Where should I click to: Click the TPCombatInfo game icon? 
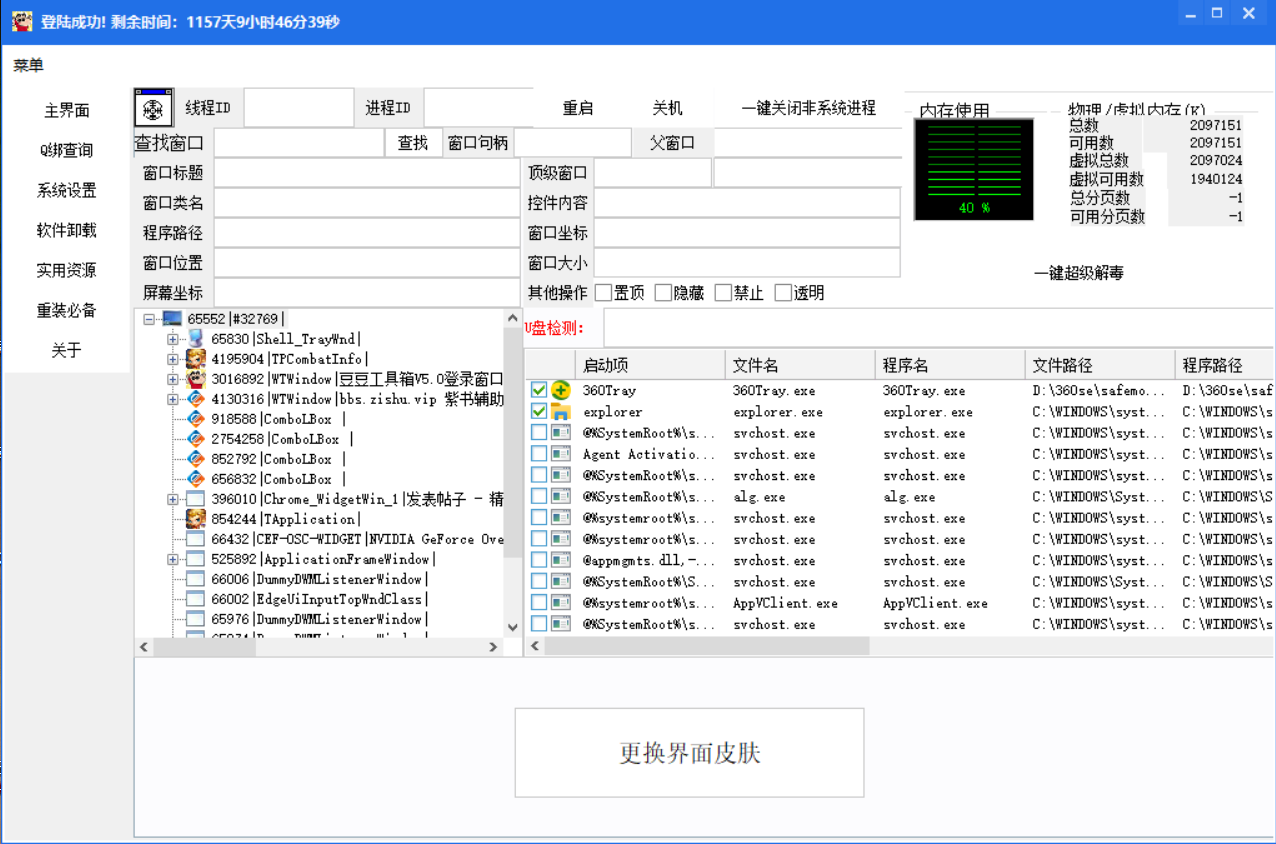(x=195, y=359)
